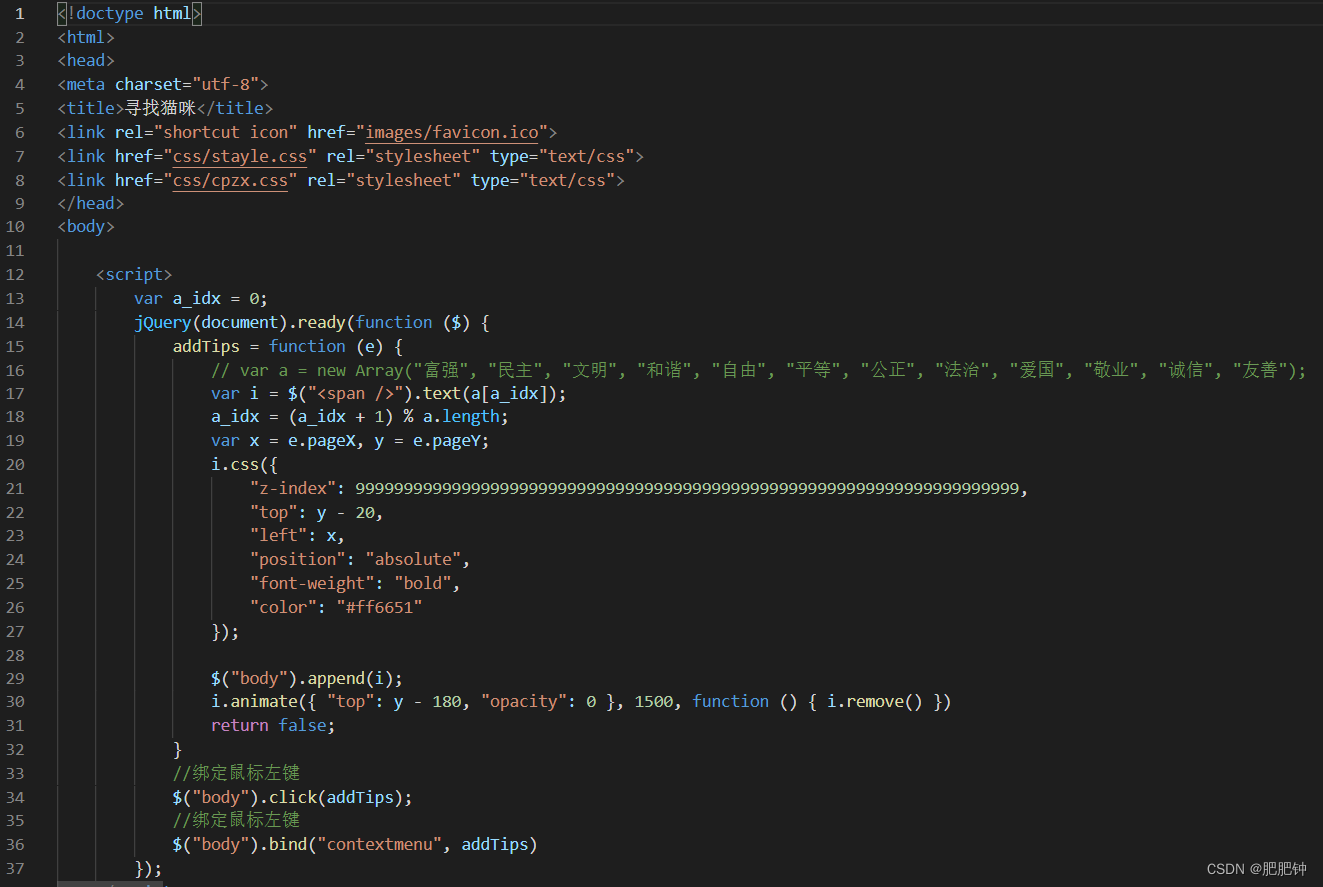Image resolution: width=1323 pixels, height=887 pixels.
Task: Click the commented new Array line
Action: (759, 370)
